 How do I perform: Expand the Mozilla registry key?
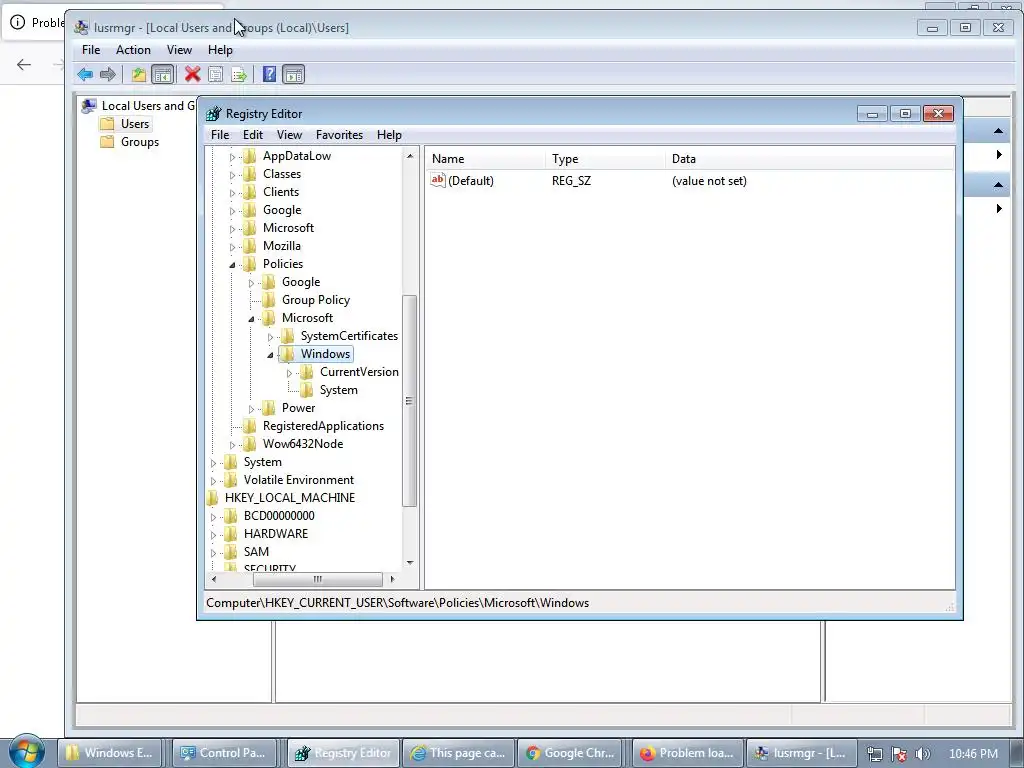(232, 247)
